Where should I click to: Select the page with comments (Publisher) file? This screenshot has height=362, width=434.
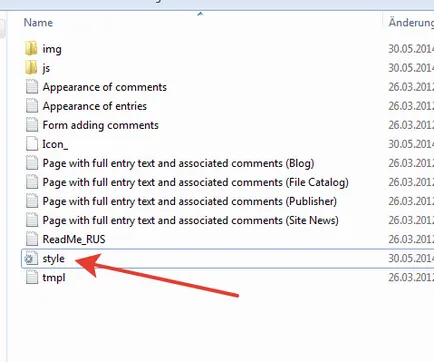pos(190,201)
